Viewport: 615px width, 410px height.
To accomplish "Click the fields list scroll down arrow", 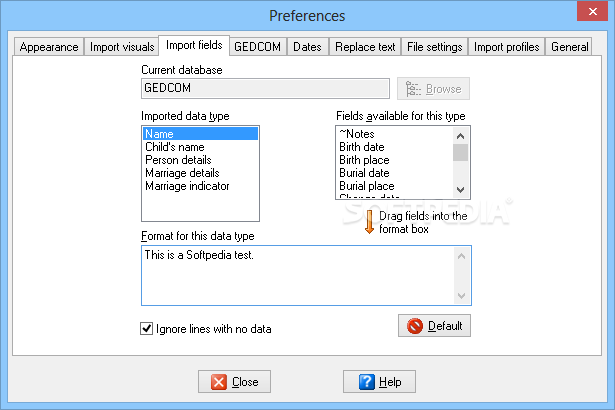I will 460,190.
